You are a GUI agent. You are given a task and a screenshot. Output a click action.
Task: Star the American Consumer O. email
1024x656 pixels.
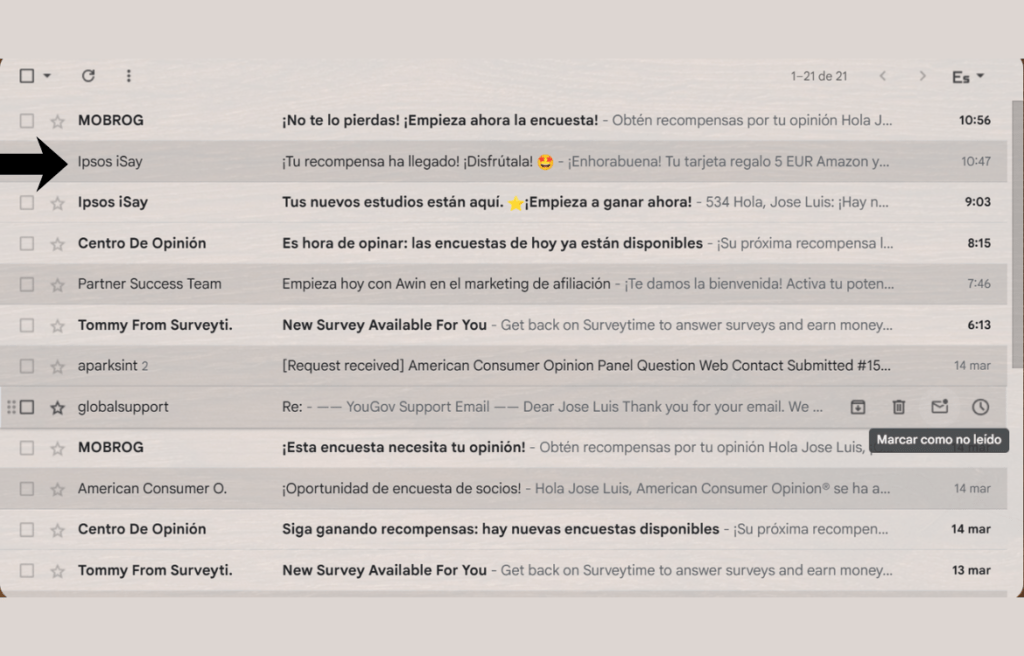click(57, 489)
